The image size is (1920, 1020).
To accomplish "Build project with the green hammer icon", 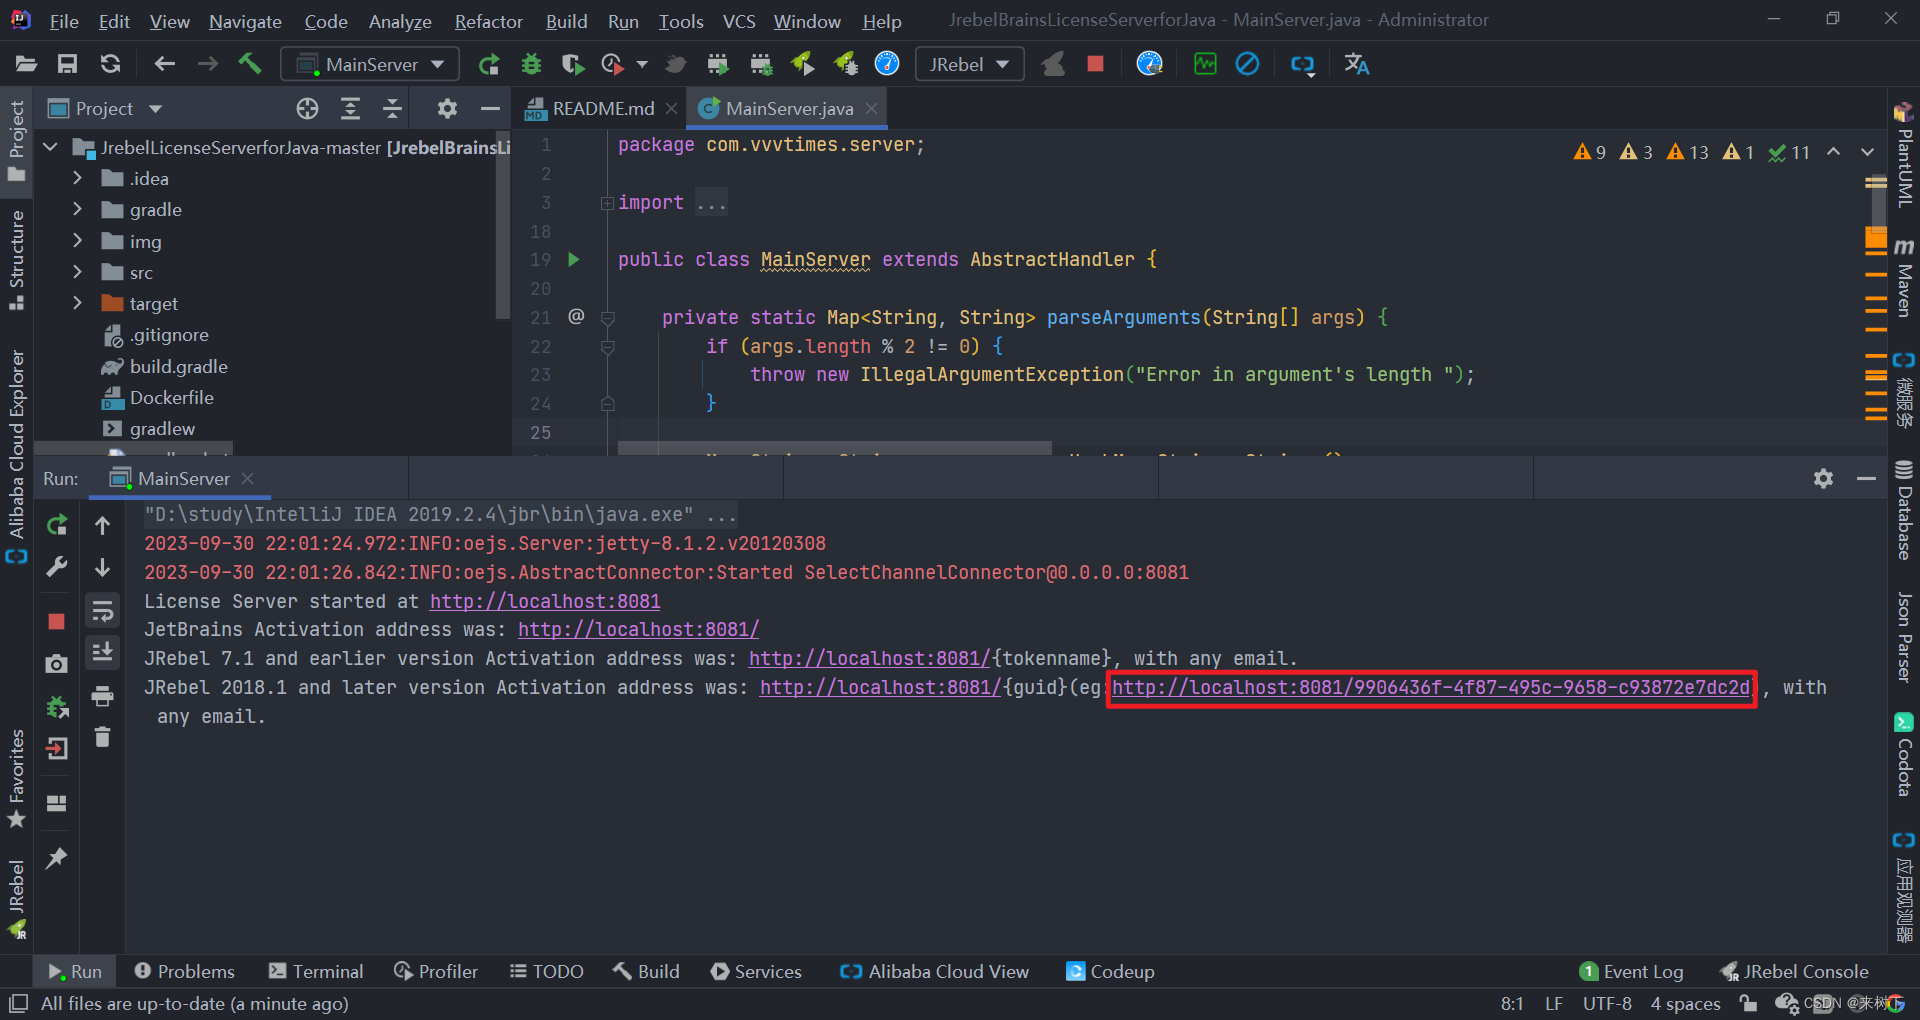I will coord(249,64).
